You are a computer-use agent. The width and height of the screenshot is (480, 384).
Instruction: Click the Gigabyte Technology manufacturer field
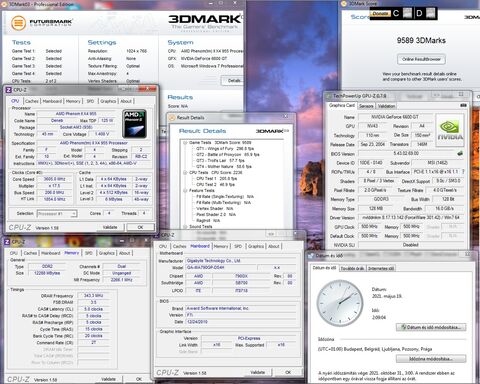241,261
